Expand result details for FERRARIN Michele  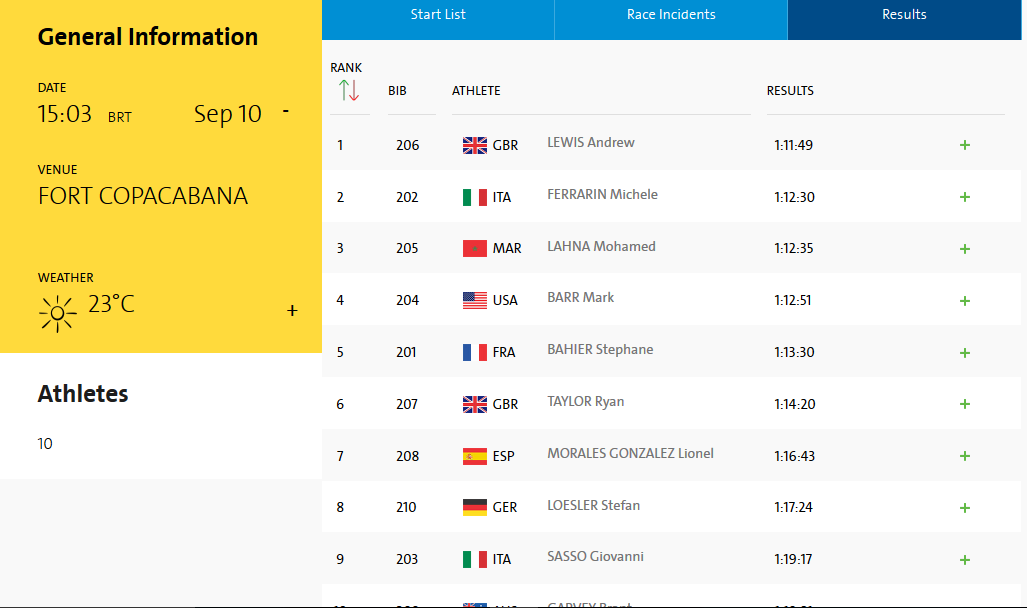pyautogui.click(x=965, y=197)
